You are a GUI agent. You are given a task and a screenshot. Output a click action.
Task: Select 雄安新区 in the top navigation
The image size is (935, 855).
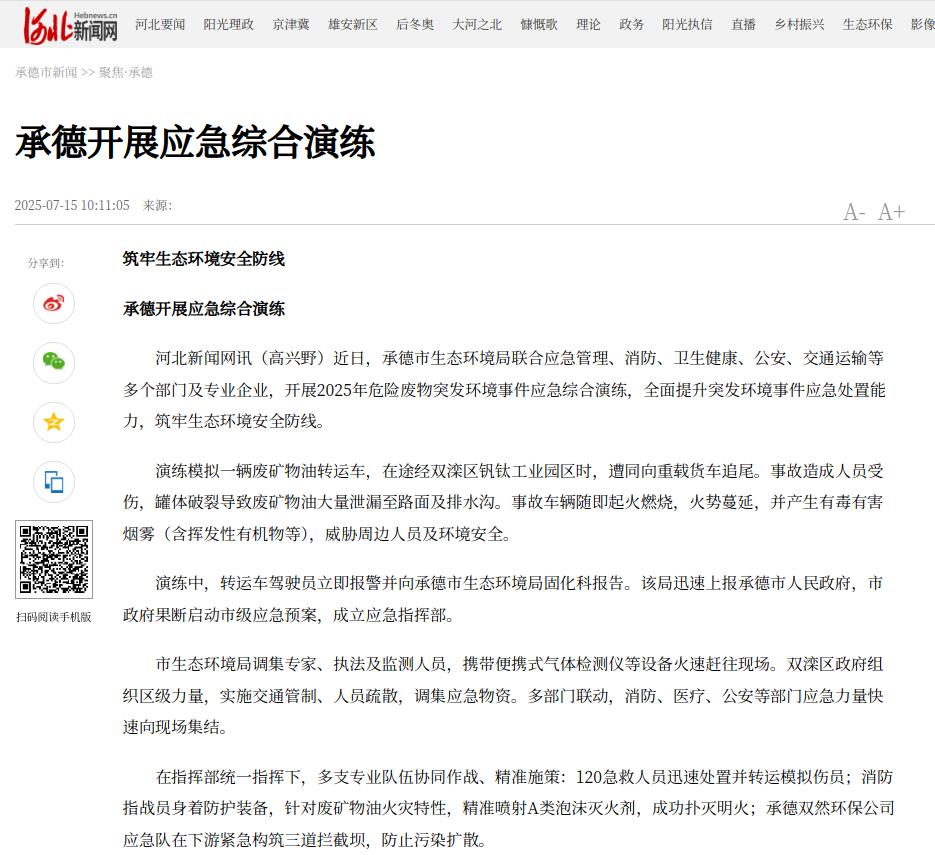click(x=353, y=25)
